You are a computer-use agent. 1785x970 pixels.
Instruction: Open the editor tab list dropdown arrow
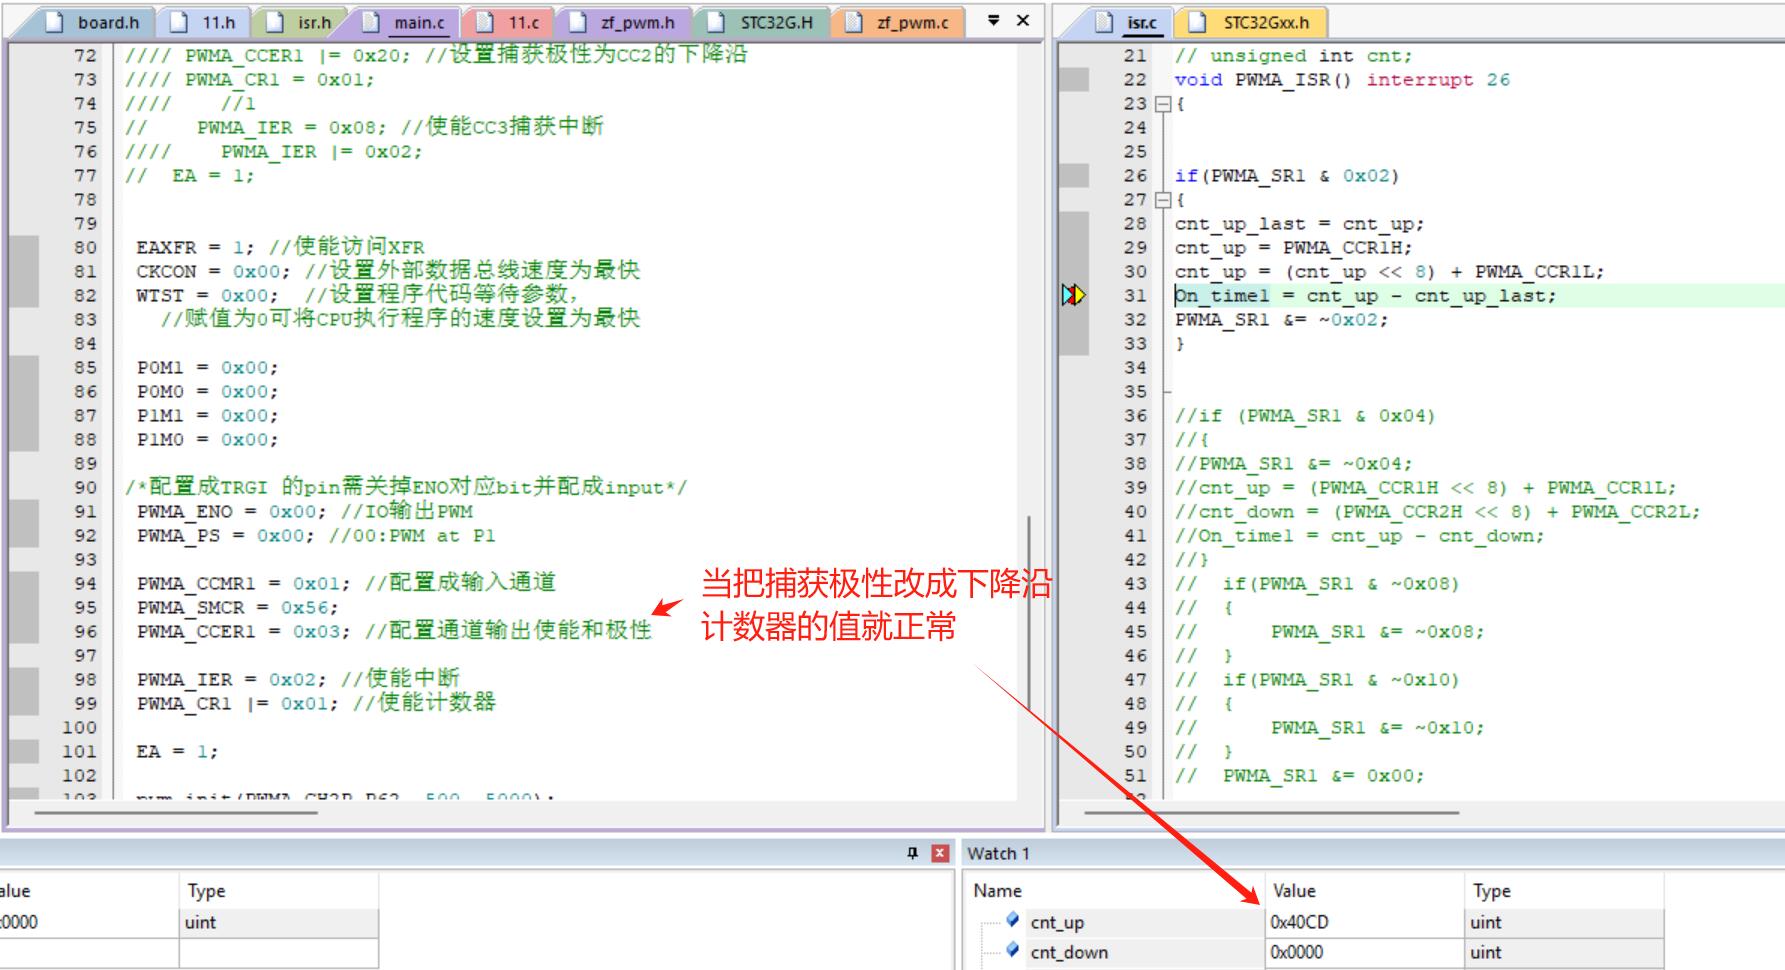click(993, 20)
